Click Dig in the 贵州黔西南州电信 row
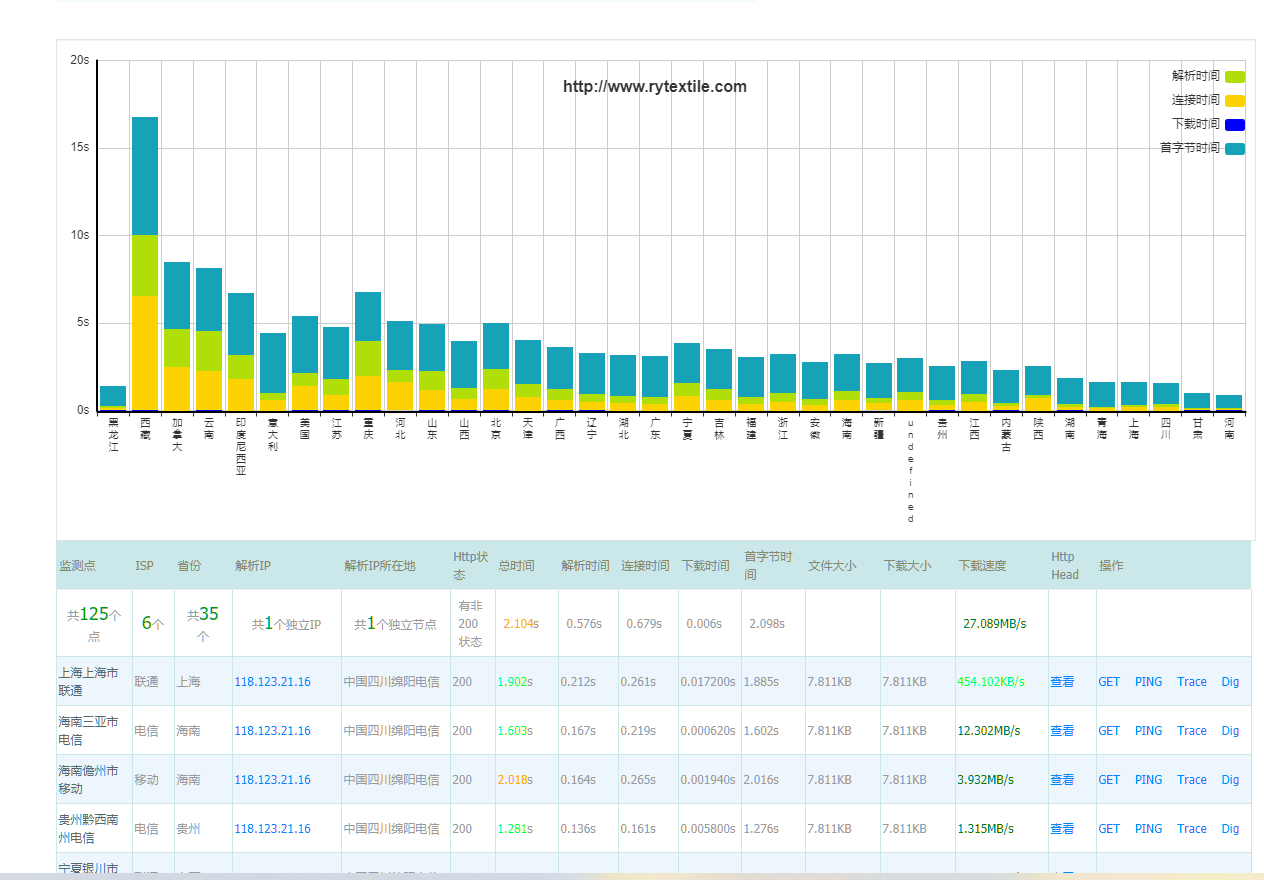This screenshot has height=880, width=1264. pos(1230,829)
